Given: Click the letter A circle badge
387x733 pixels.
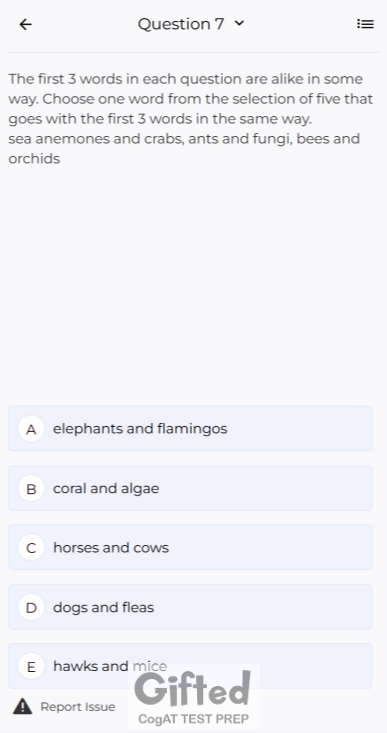Looking at the screenshot, I should [x=31, y=429].
